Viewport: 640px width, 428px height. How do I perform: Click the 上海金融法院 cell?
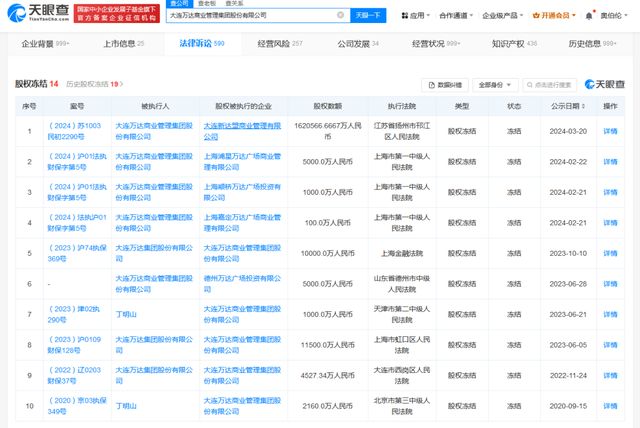click(402, 253)
